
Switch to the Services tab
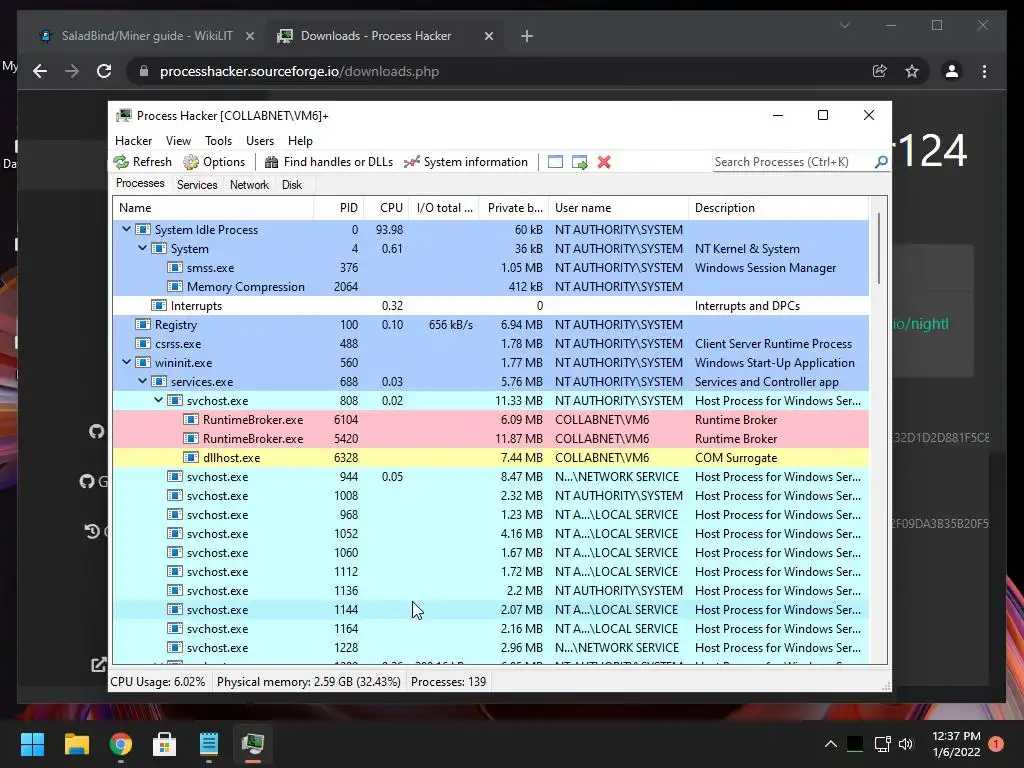(197, 185)
